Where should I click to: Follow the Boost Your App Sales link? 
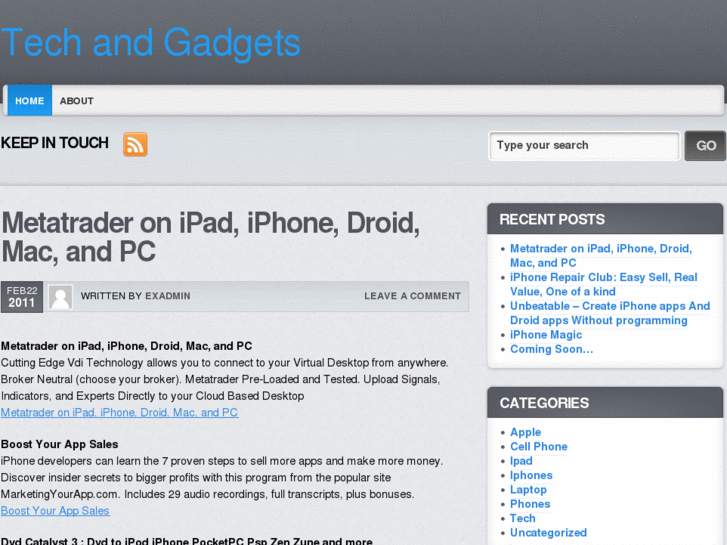[55, 511]
